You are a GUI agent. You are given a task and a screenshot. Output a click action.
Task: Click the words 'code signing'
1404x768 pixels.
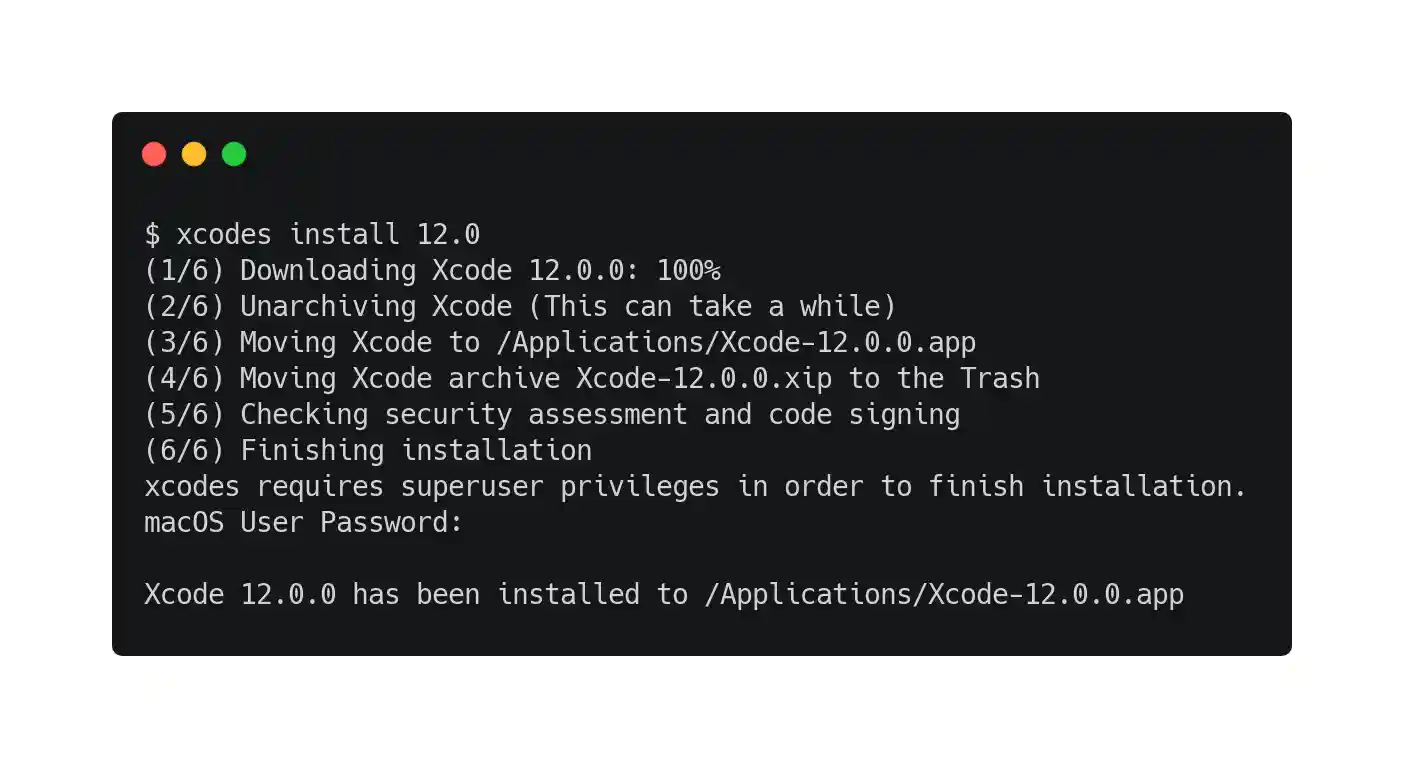864,415
